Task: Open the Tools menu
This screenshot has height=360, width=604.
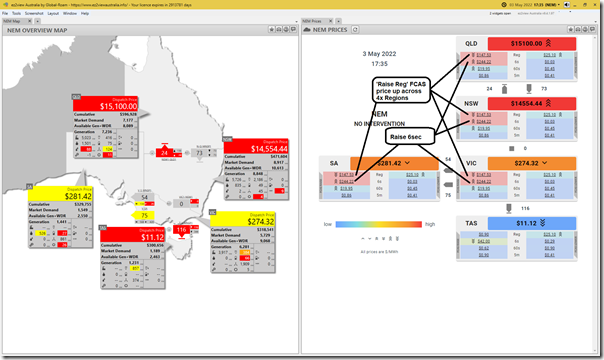Action: (x=16, y=13)
